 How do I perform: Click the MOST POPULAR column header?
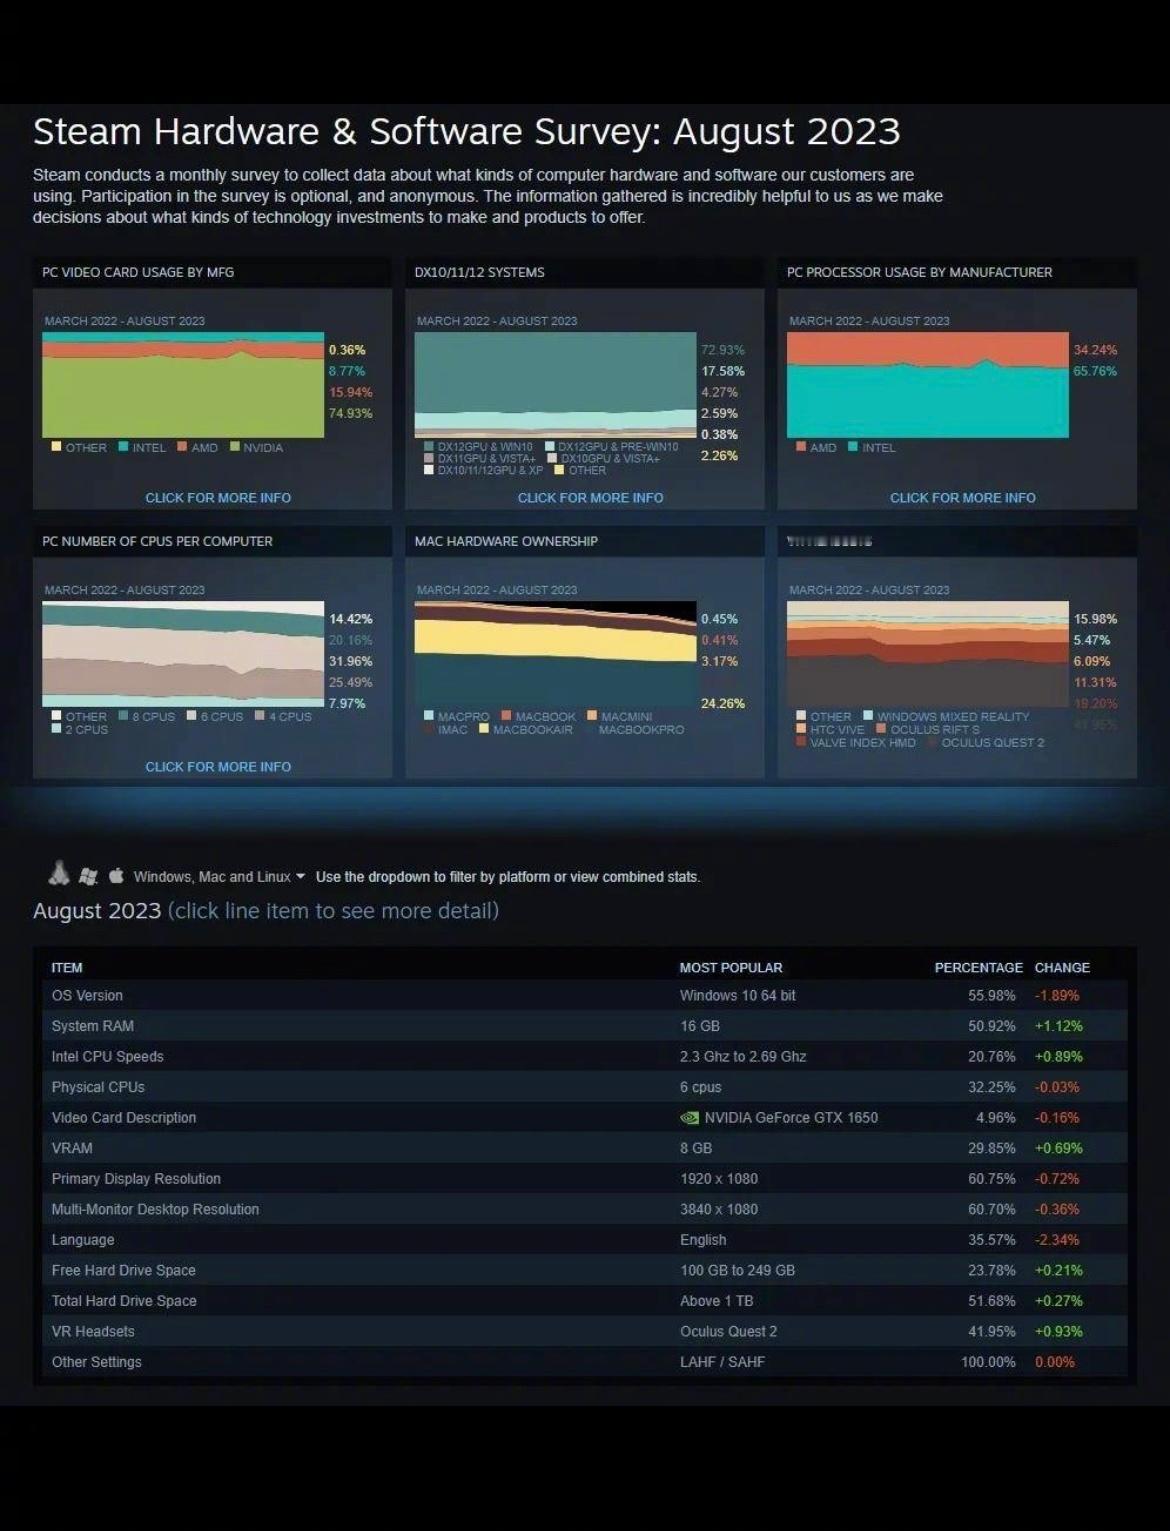coord(731,968)
